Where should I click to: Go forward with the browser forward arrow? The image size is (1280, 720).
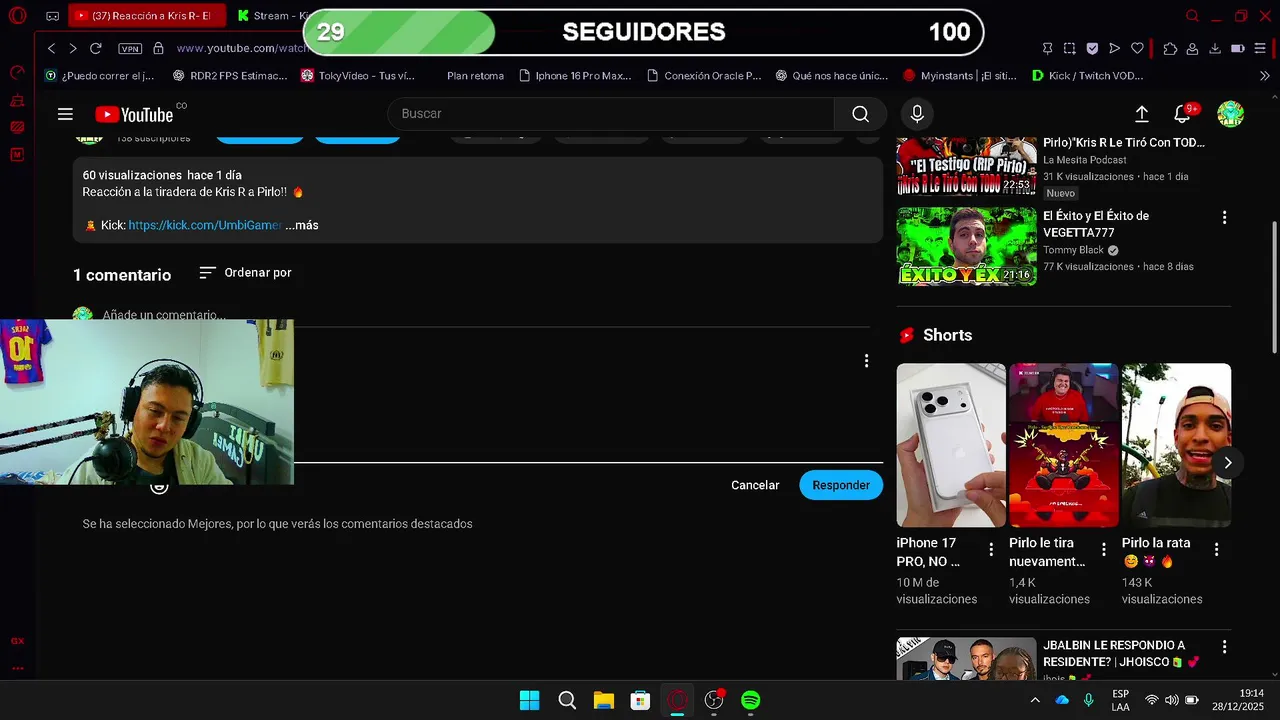73,48
